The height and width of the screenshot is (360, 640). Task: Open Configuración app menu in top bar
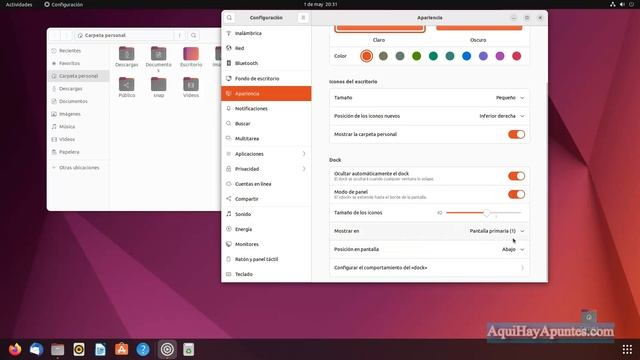[64, 4]
